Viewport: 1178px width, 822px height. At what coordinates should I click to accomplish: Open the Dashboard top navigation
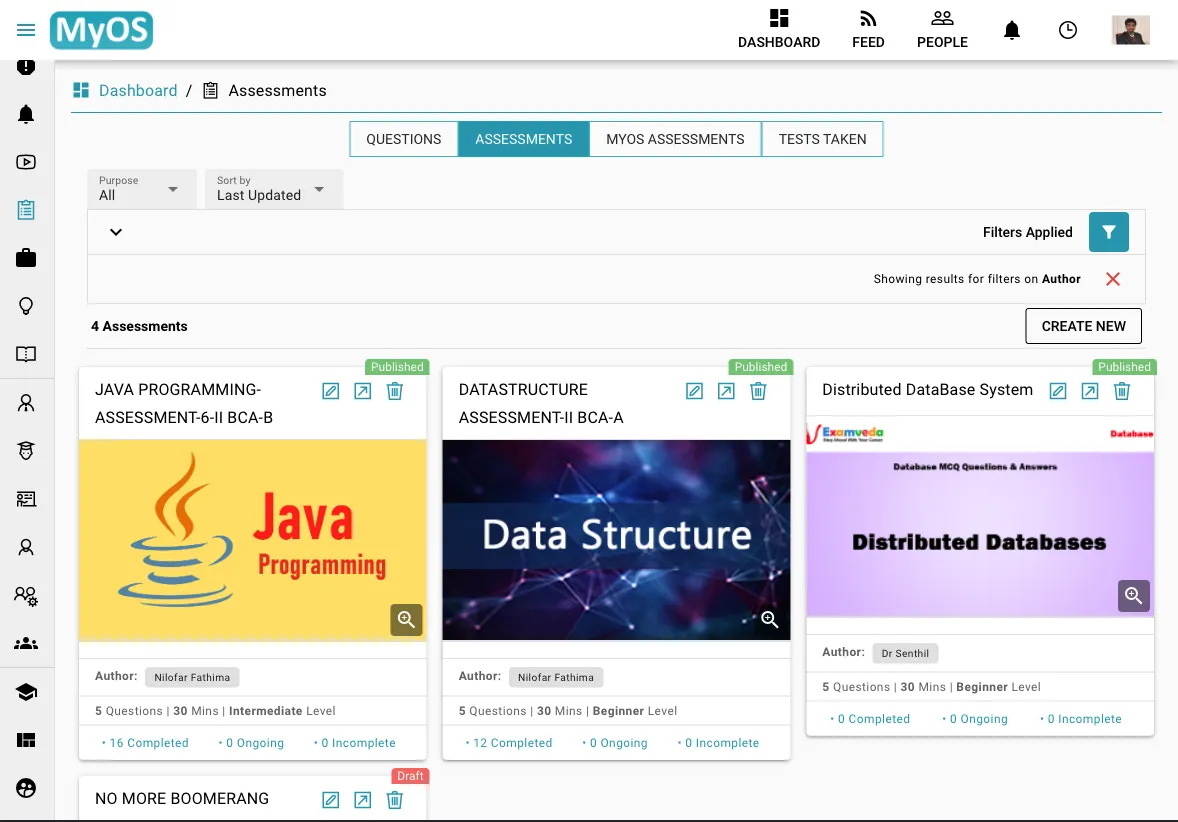[778, 29]
